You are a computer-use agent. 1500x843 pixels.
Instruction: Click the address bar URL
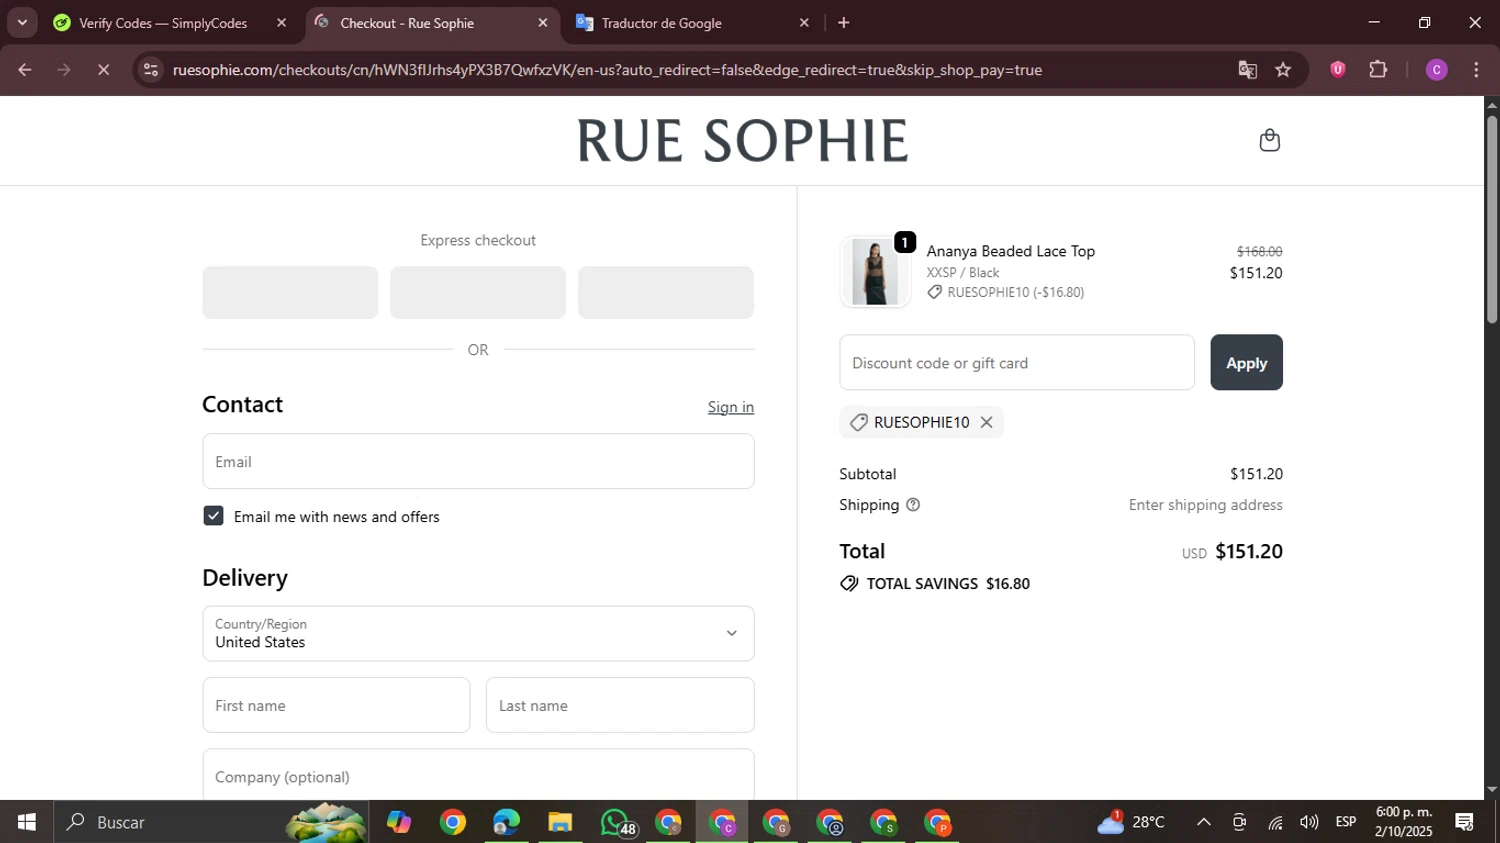[x=607, y=70]
